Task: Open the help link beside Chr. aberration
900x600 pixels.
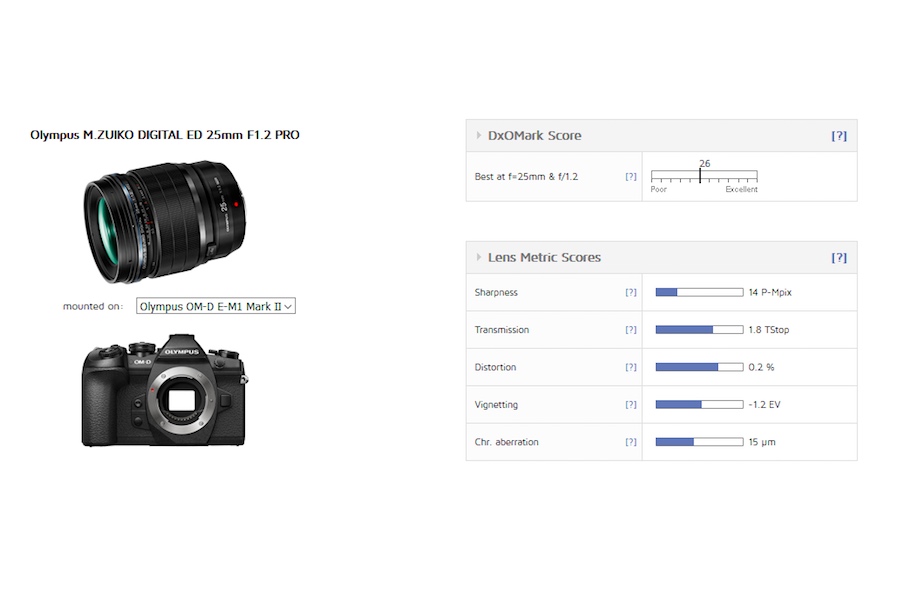Action: tap(630, 442)
